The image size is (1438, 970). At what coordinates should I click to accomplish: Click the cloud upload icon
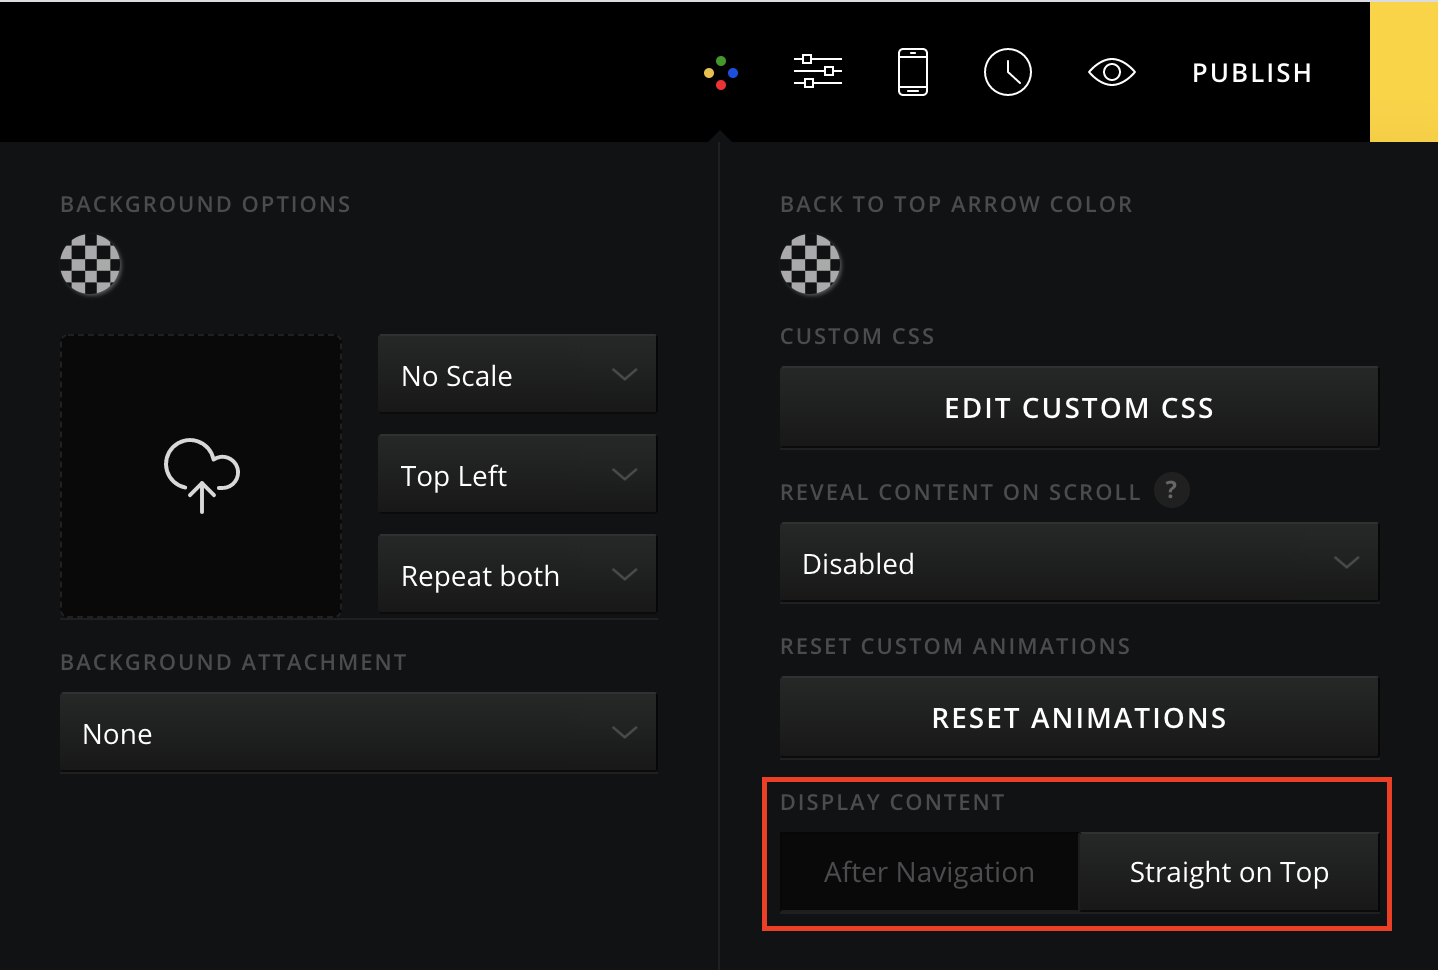201,475
